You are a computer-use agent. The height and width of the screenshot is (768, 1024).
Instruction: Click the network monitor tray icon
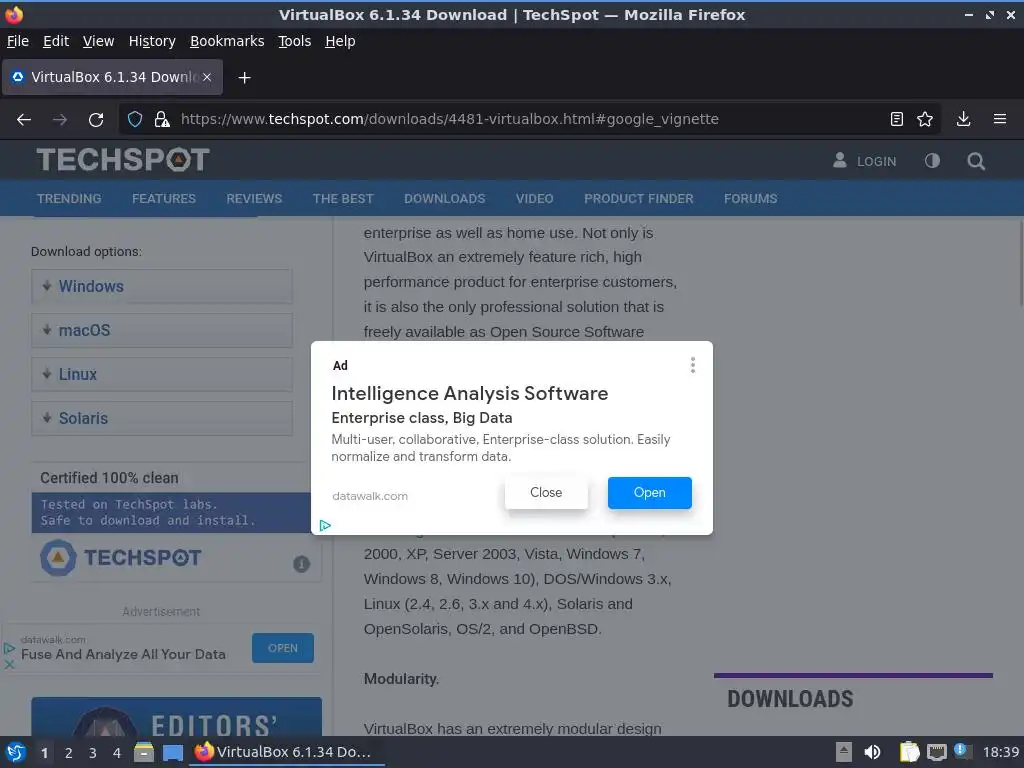(x=937, y=752)
